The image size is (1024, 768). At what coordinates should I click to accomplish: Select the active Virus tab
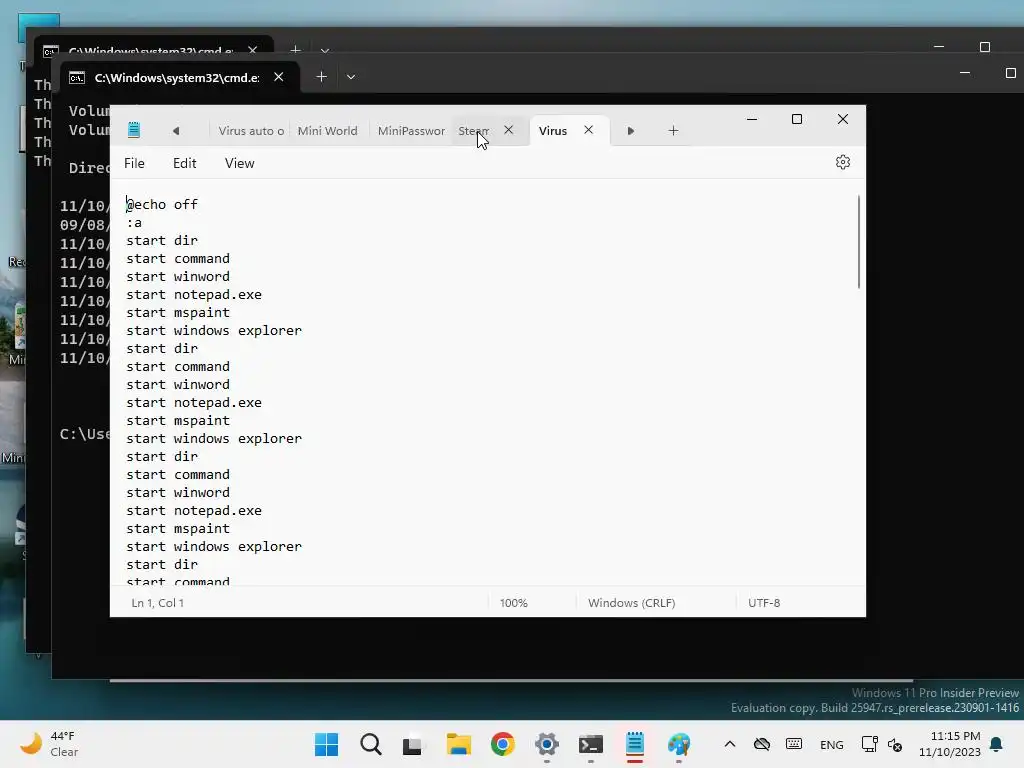[552, 131]
